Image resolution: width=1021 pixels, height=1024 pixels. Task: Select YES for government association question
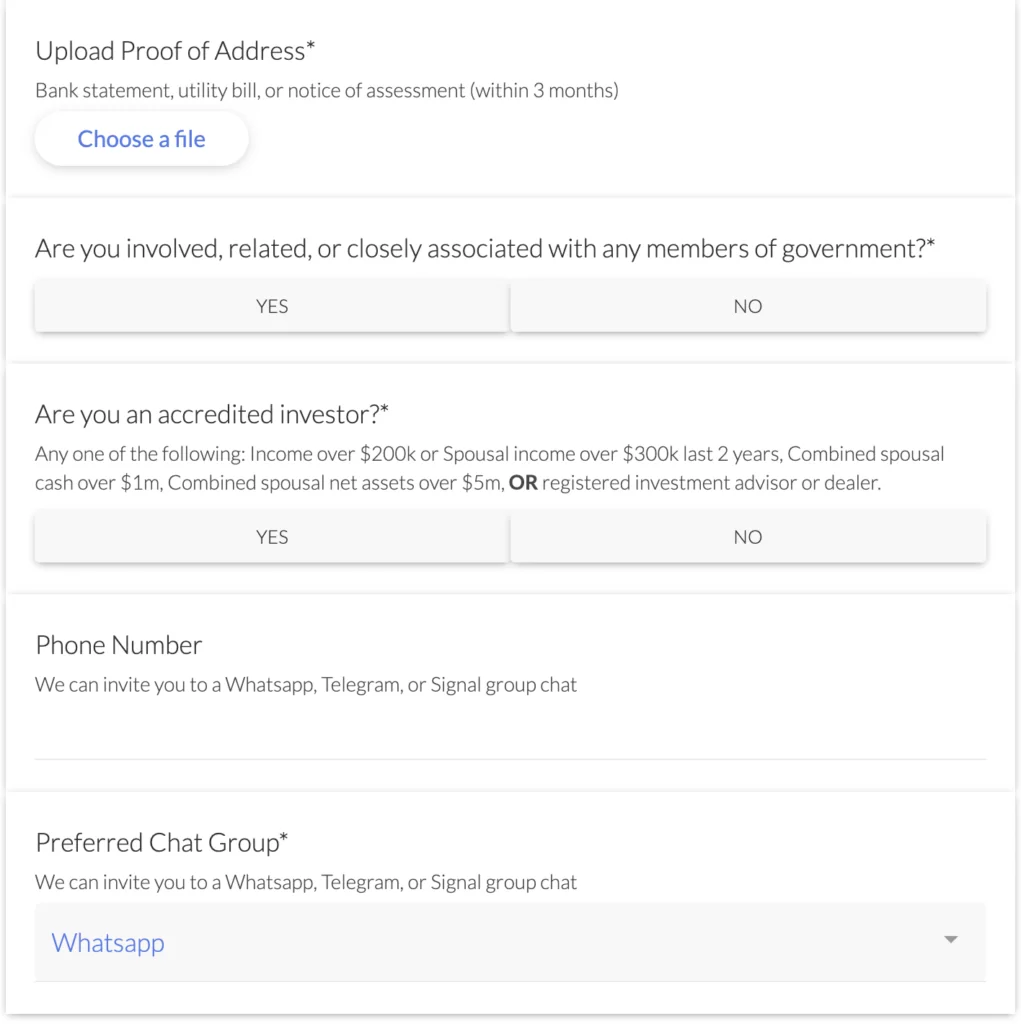pyautogui.click(x=271, y=306)
